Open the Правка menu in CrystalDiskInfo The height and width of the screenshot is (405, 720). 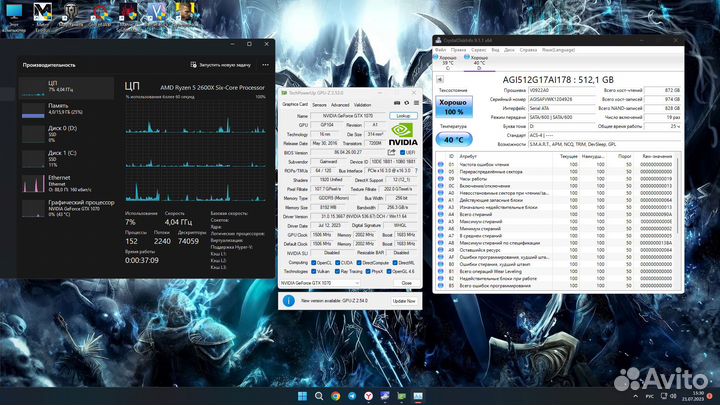[458, 50]
